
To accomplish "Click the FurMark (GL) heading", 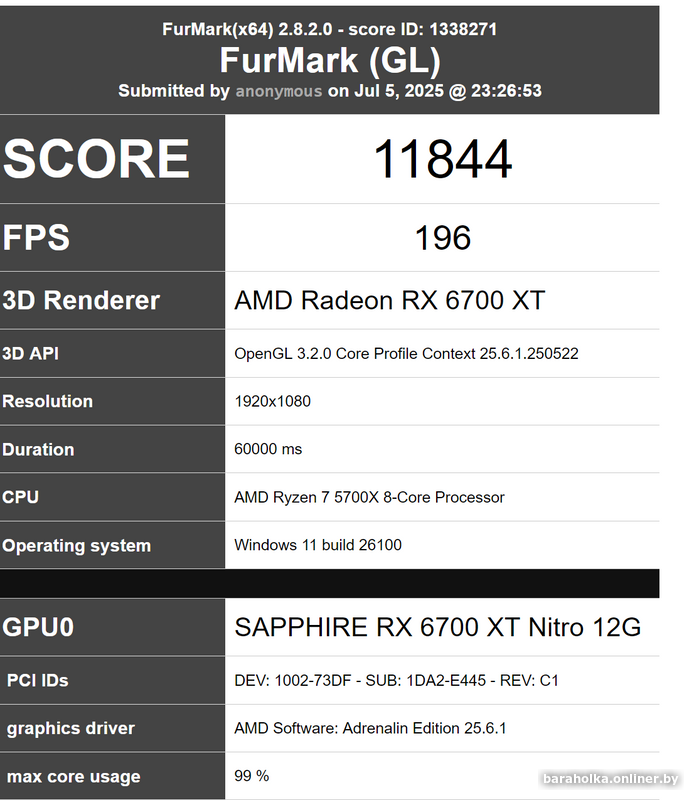I will click(x=330, y=60).
